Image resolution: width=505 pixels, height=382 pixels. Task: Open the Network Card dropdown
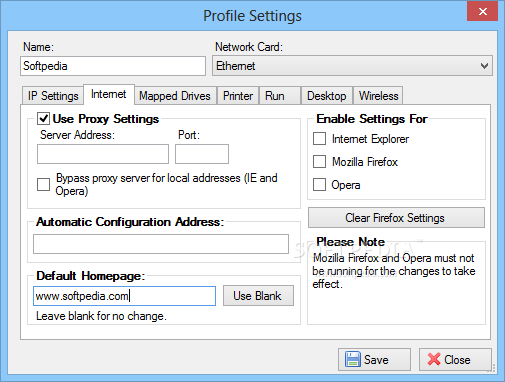tap(352, 66)
